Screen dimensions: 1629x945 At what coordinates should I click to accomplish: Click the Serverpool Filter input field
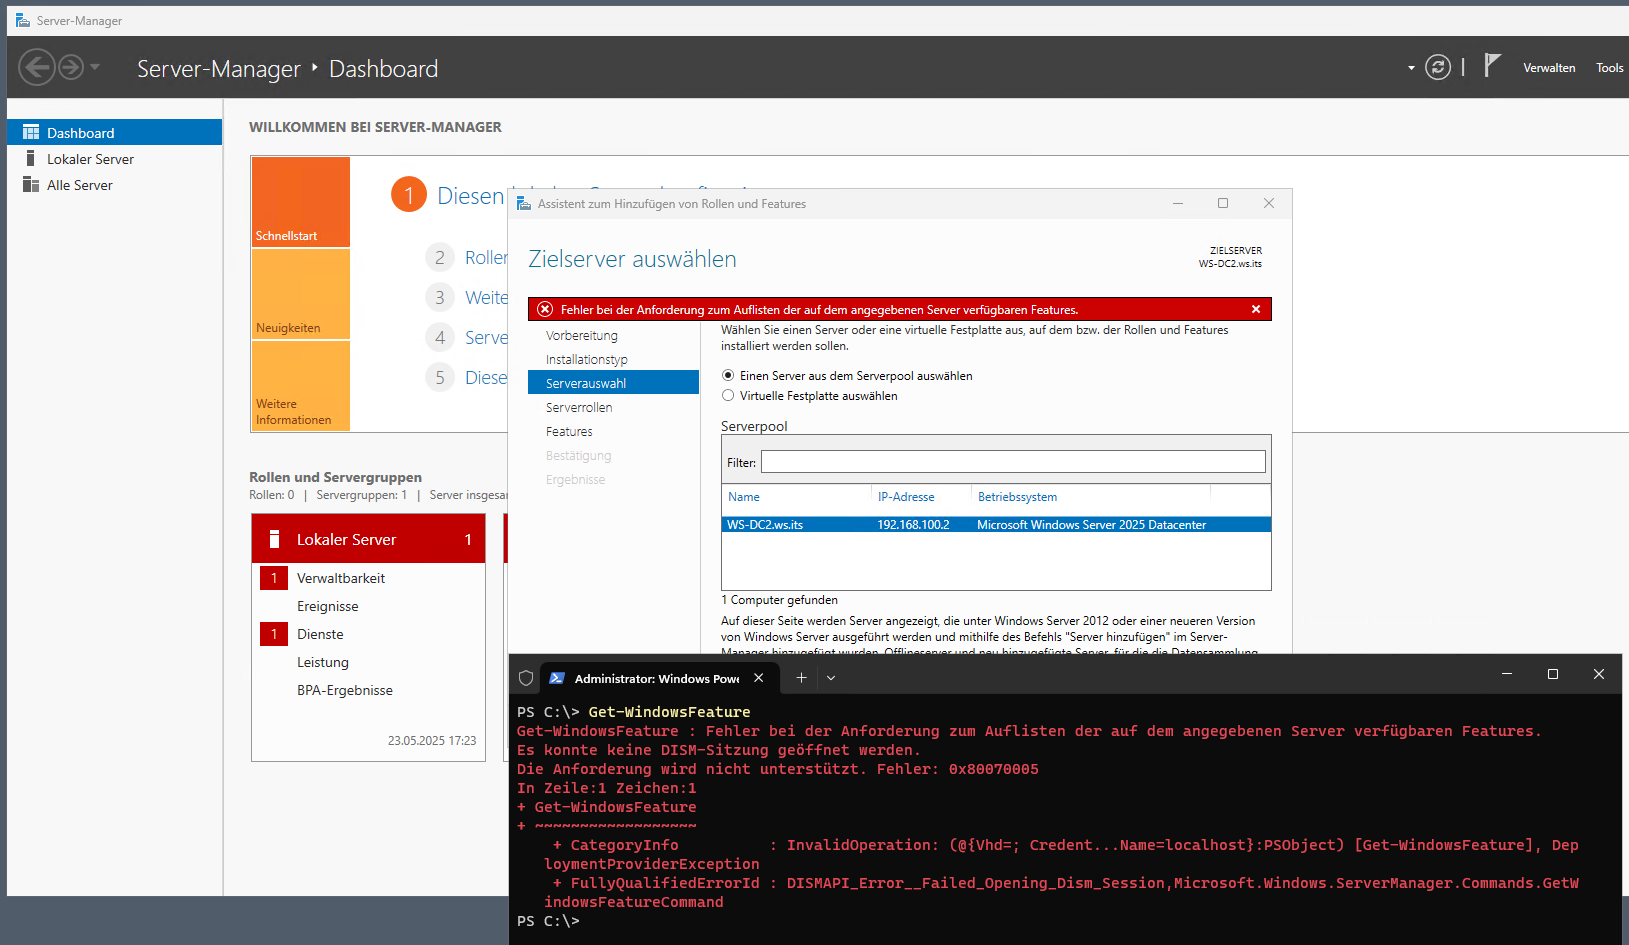click(1013, 462)
